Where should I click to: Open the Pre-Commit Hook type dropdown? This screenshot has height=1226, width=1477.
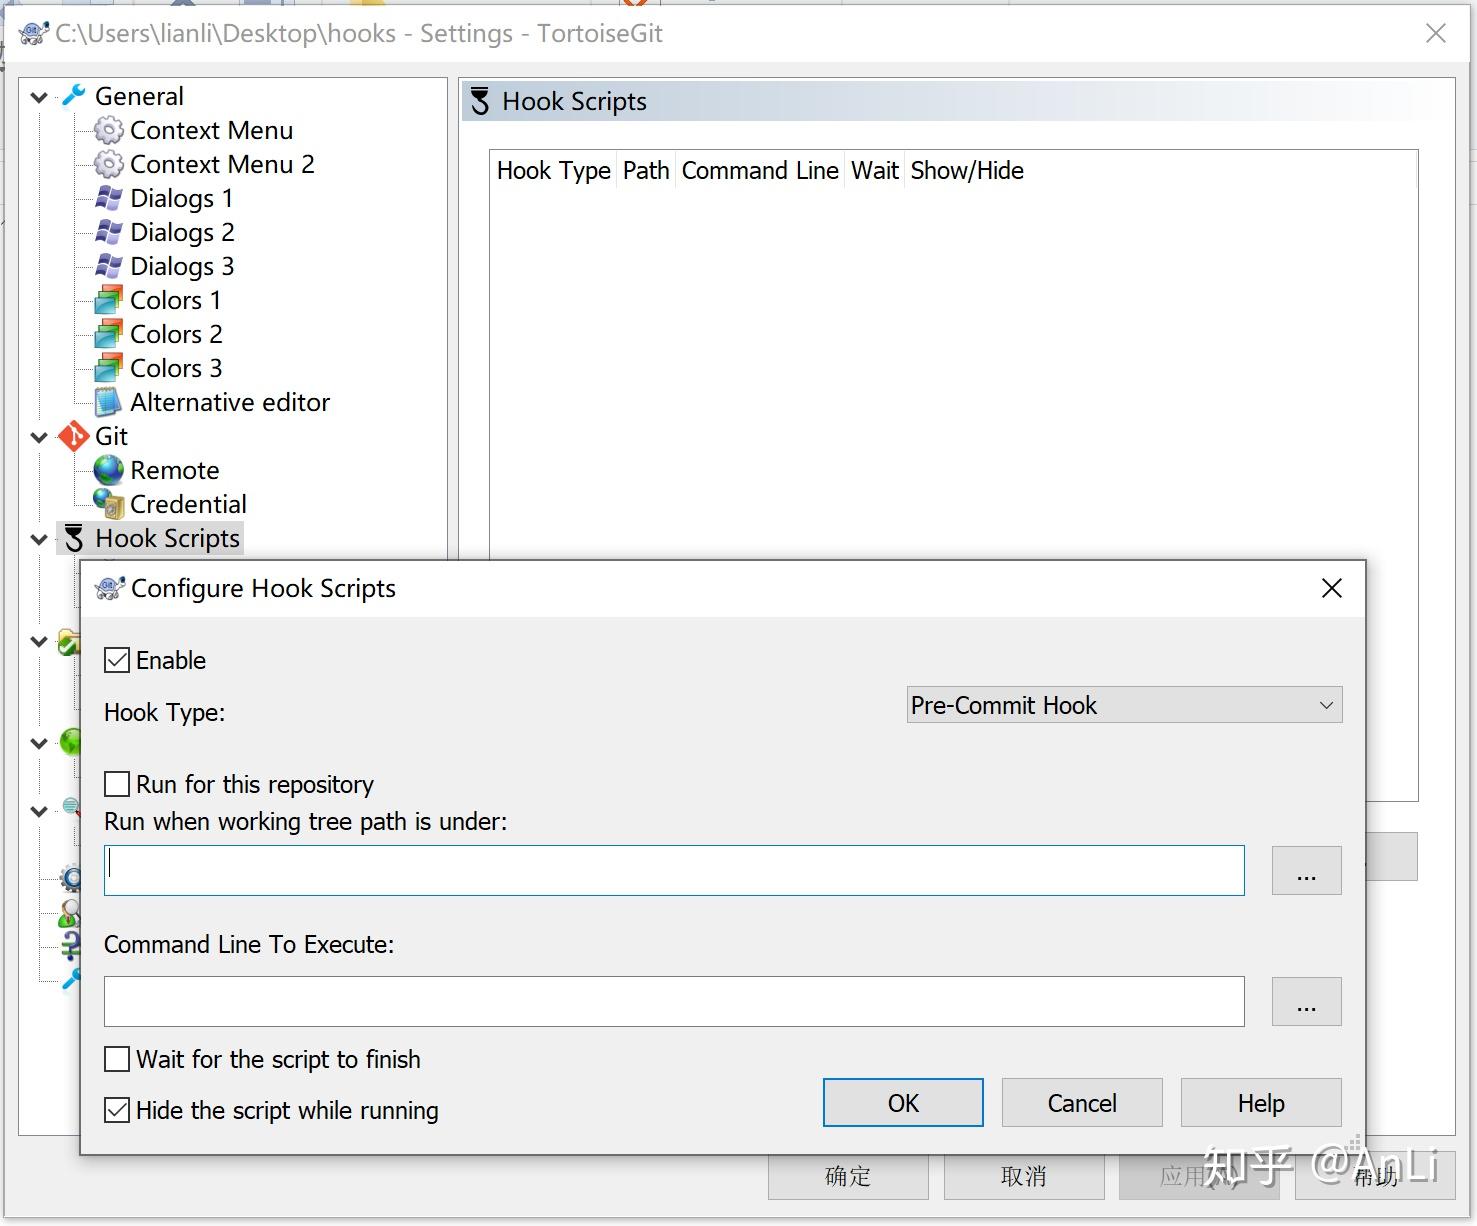(1124, 705)
